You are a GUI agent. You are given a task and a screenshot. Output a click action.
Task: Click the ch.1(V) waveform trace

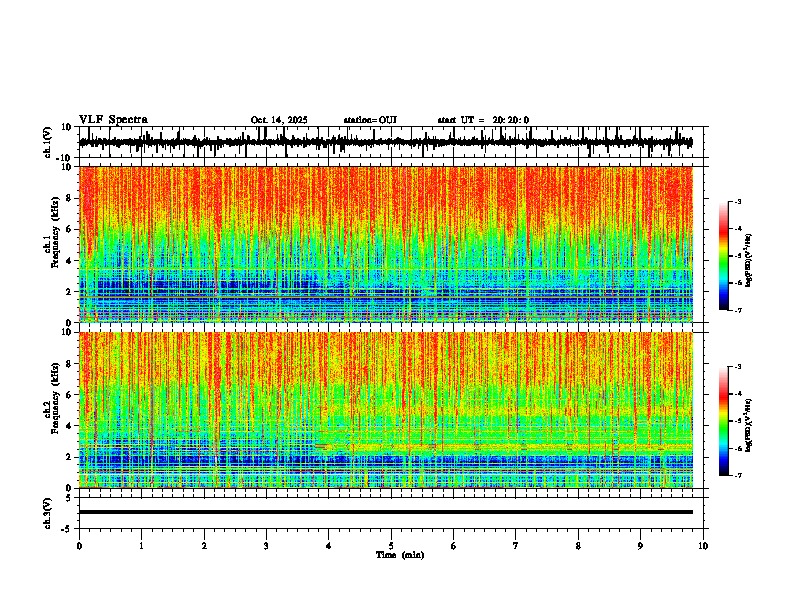click(x=385, y=142)
